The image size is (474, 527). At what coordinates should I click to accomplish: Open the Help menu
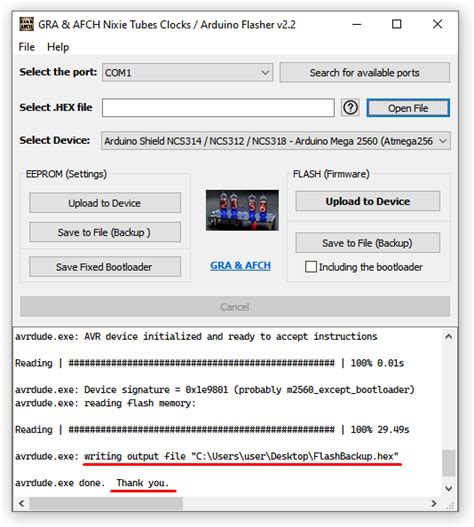(x=58, y=47)
